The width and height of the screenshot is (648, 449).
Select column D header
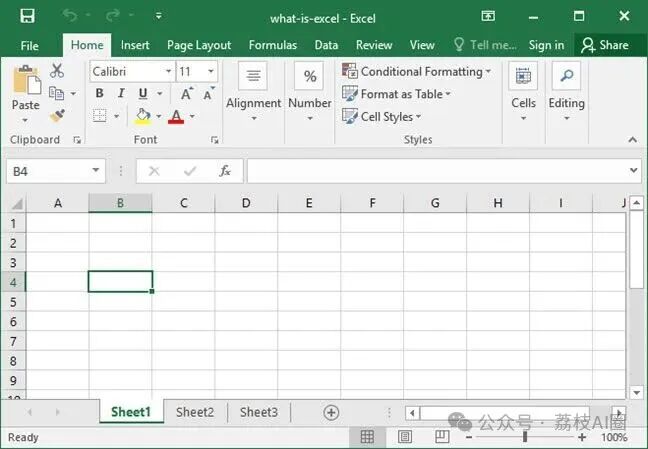[246, 203]
